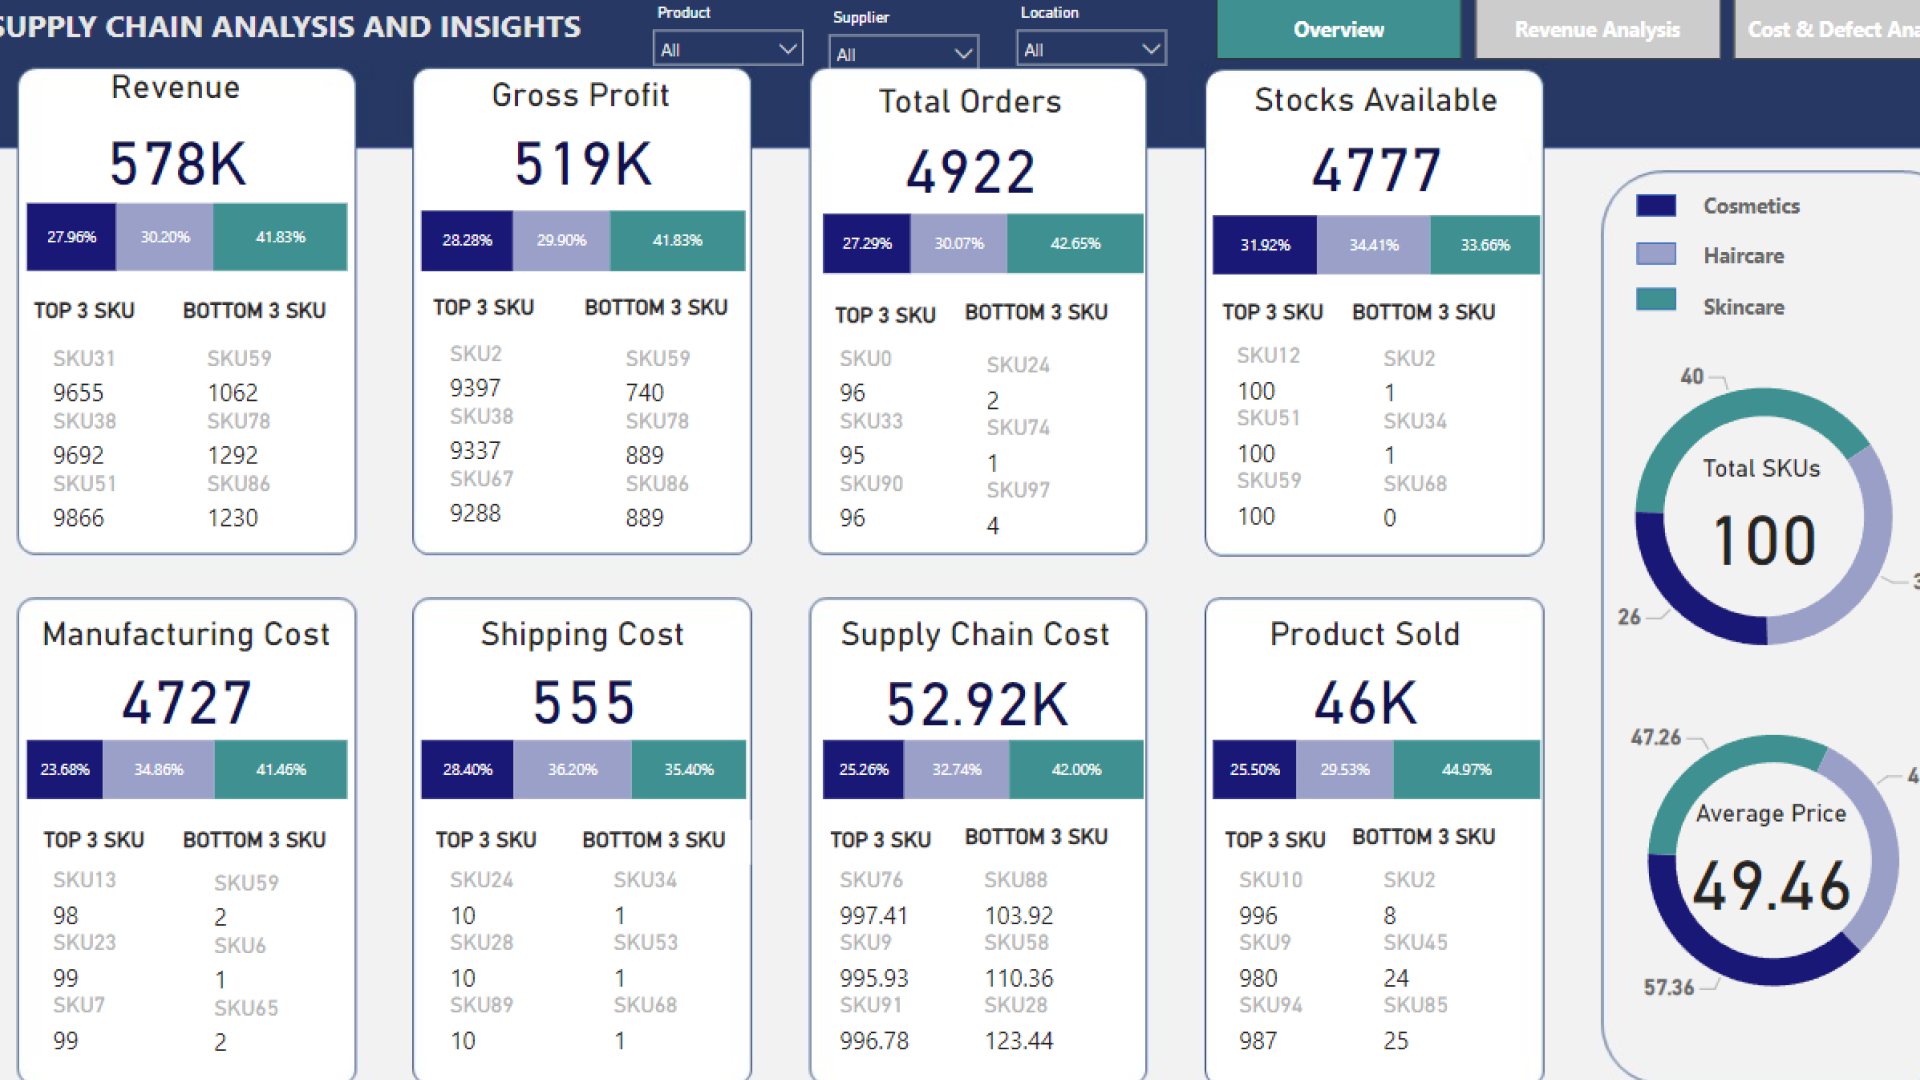Image resolution: width=1920 pixels, height=1080 pixels.
Task: Click the Revenue 41.83% bar segment
Action: tap(280, 237)
